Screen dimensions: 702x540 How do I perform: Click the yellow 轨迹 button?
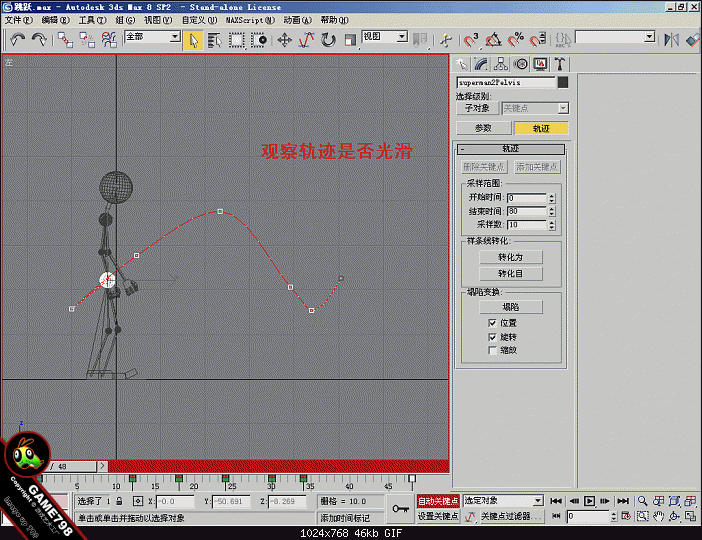tap(541, 129)
